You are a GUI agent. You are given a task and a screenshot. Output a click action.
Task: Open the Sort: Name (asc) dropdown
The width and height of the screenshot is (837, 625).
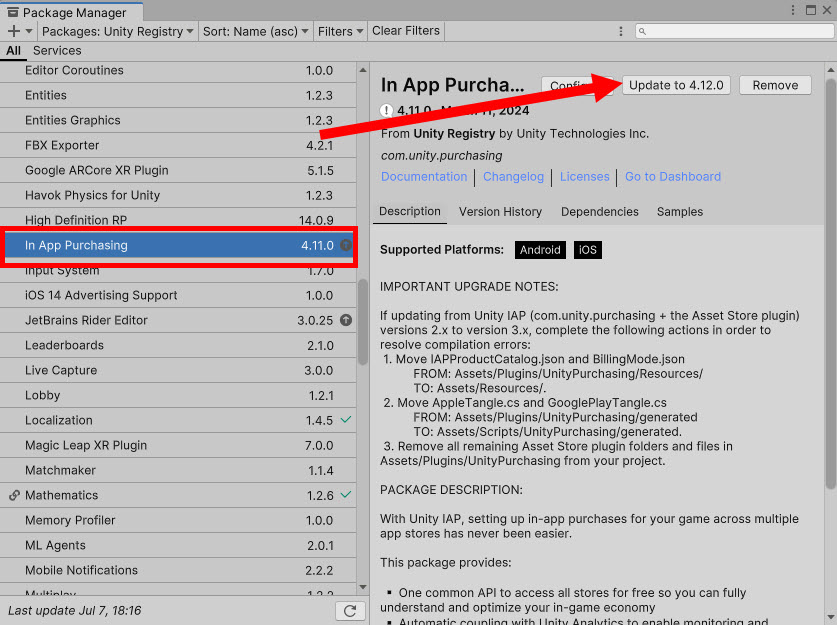coord(256,31)
